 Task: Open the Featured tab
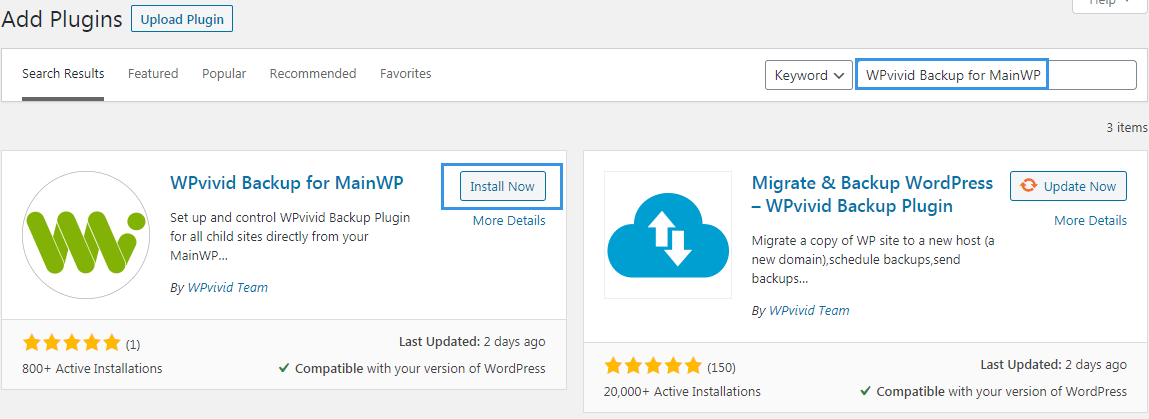click(153, 74)
